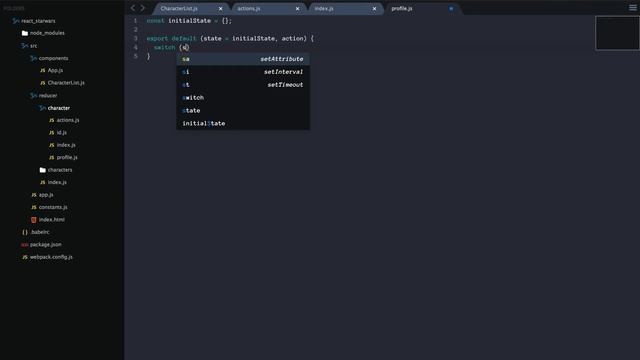The width and height of the screenshot is (640, 360).
Task: Click the JS icon beside CharacterList.js
Action: tap(42, 83)
